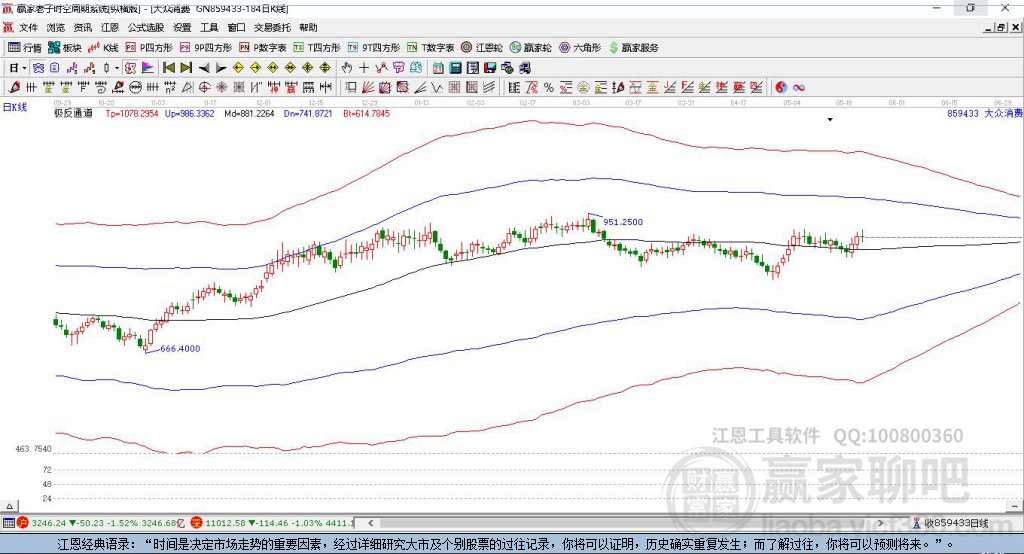
Task: Open the 公式选股 menu
Action: [146, 27]
